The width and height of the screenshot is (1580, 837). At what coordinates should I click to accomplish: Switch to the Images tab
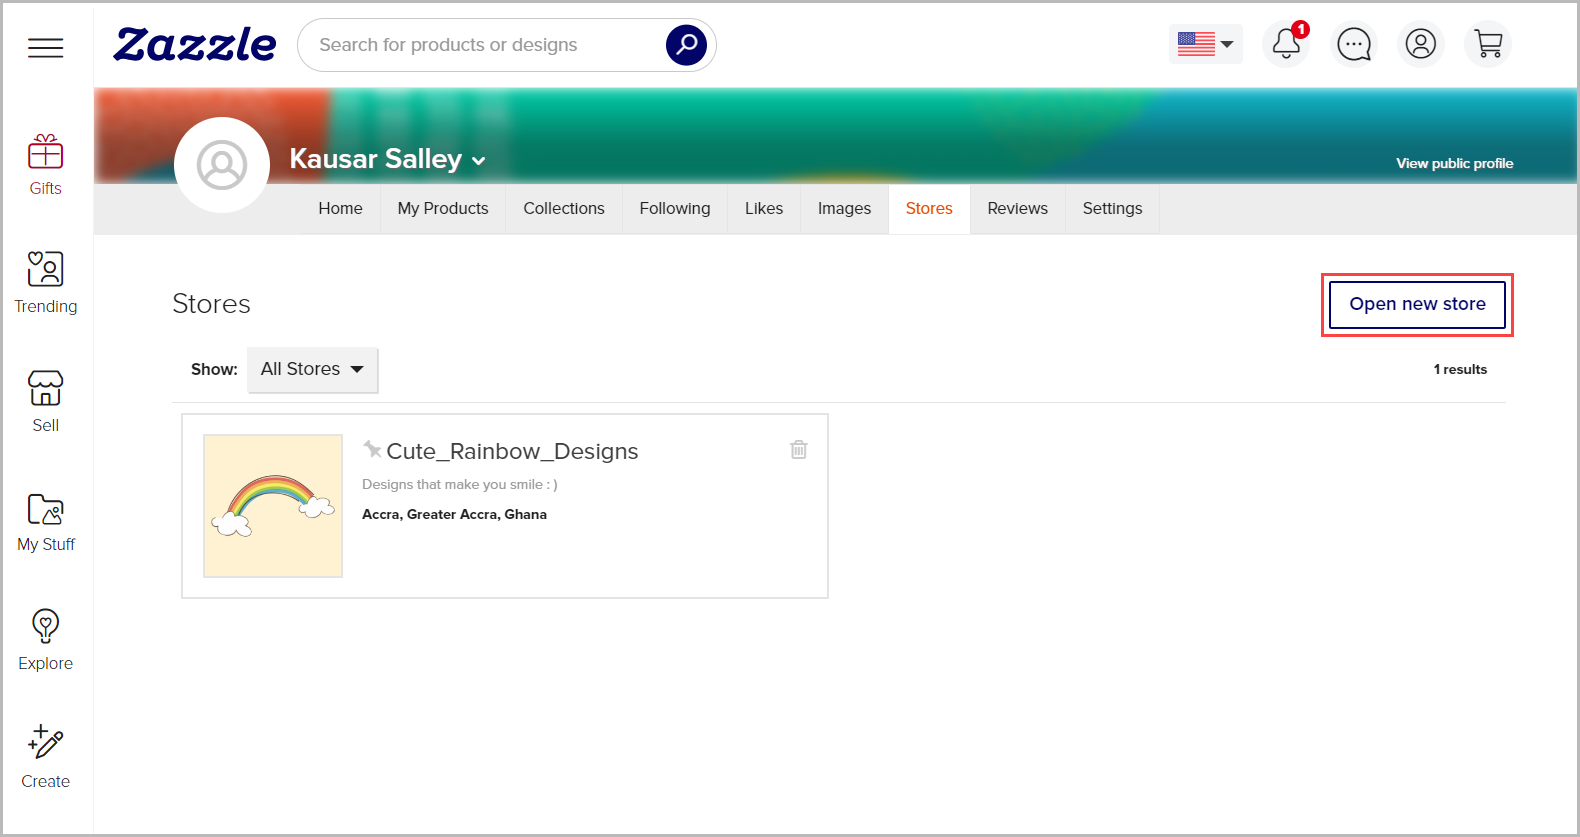click(844, 209)
